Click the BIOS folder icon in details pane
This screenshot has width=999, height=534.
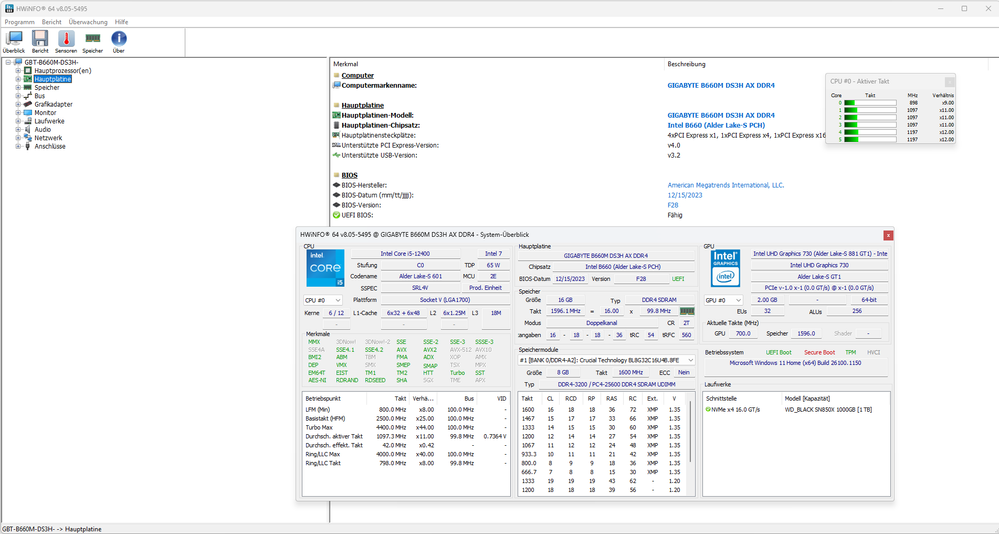coord(336,175)
